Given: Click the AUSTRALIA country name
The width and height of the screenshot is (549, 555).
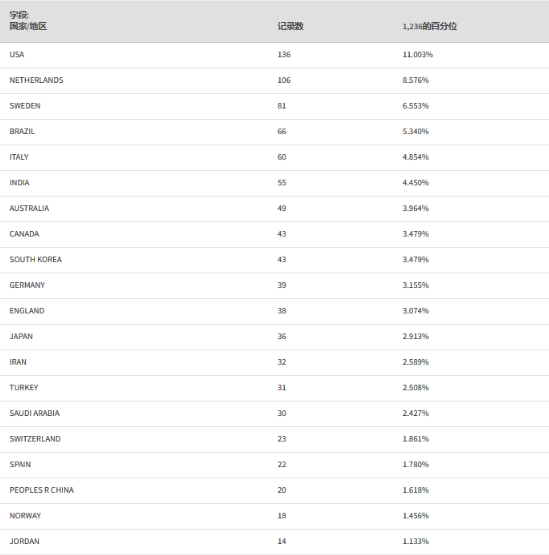Looking at the screenshot, I should pos(29,208).
